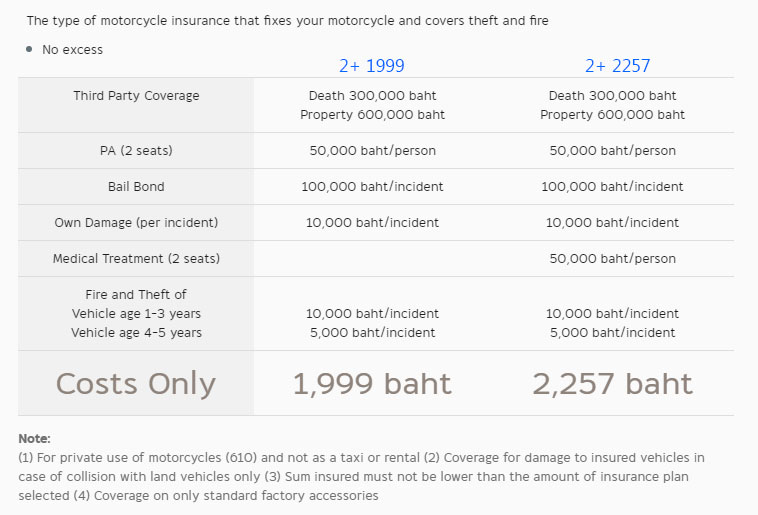Select the Medical Treatment (2 seats) label
The height and width of the screenshot is (515, 758).
136,259
